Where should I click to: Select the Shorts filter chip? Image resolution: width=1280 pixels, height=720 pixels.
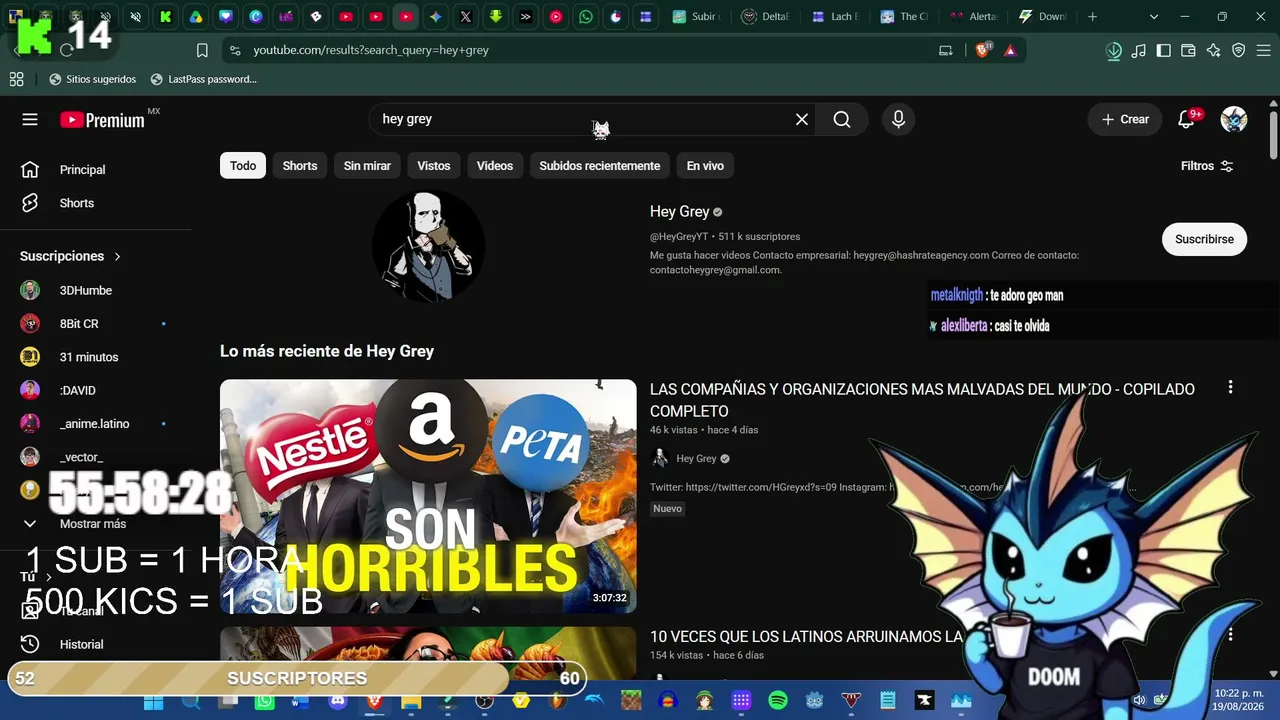pyautogui.click(x=300, y=166)
